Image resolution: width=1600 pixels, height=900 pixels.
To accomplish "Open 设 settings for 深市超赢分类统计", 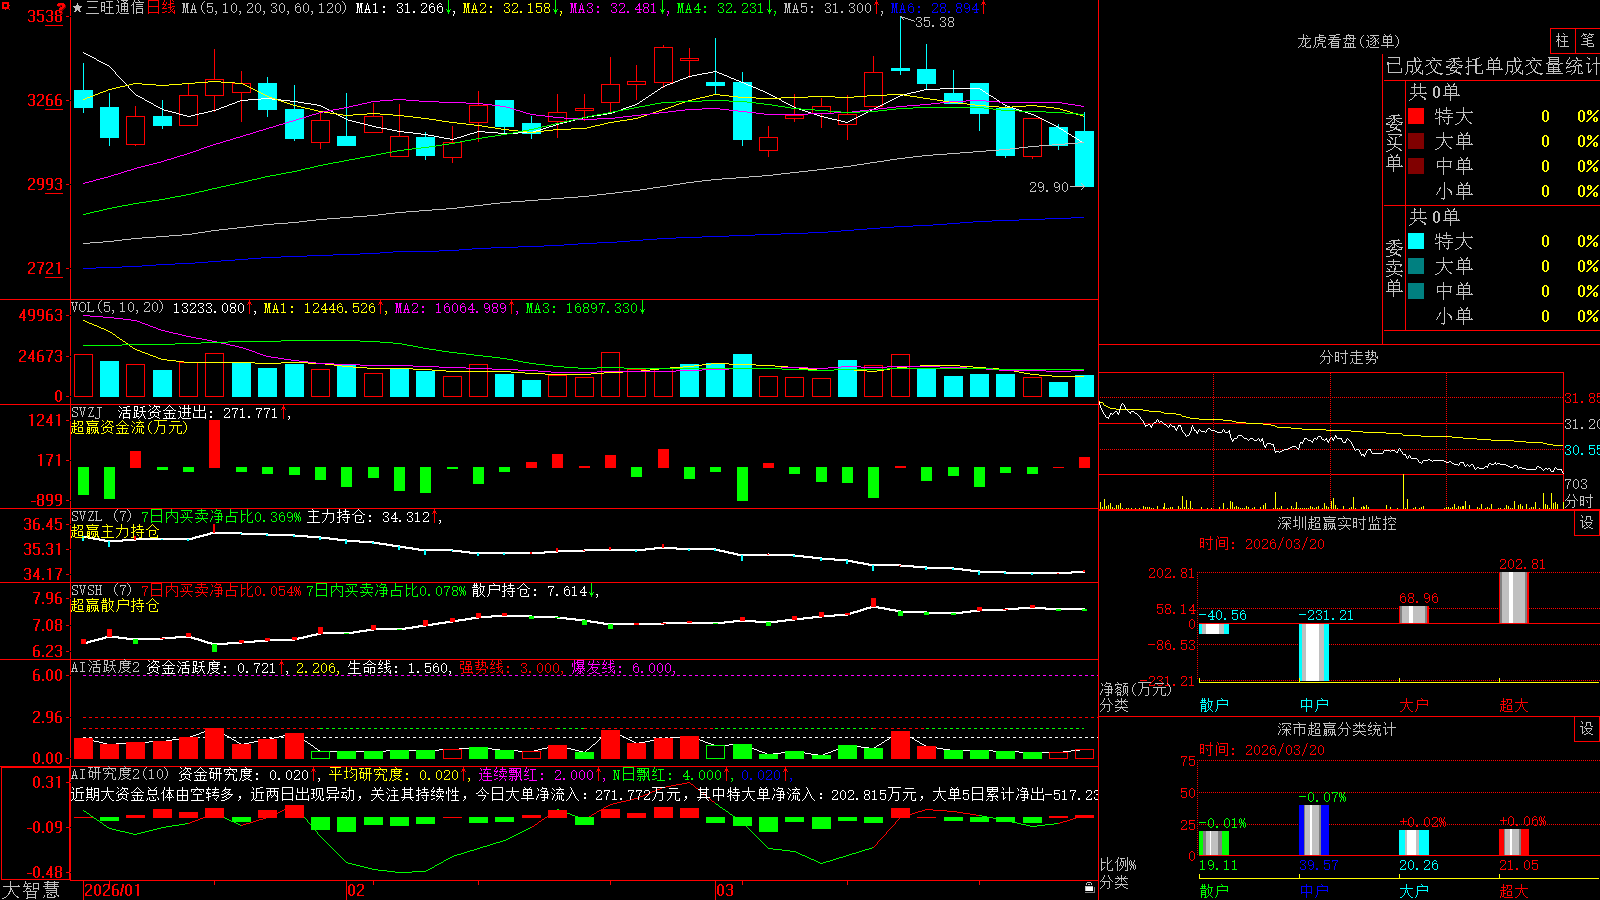I will click(x=1587, y=729).
